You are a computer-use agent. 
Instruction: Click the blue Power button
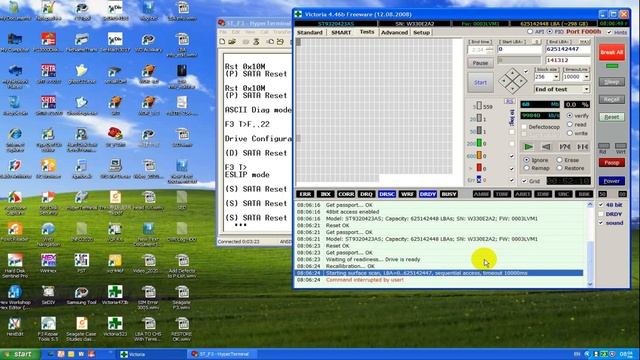point(611,181)
